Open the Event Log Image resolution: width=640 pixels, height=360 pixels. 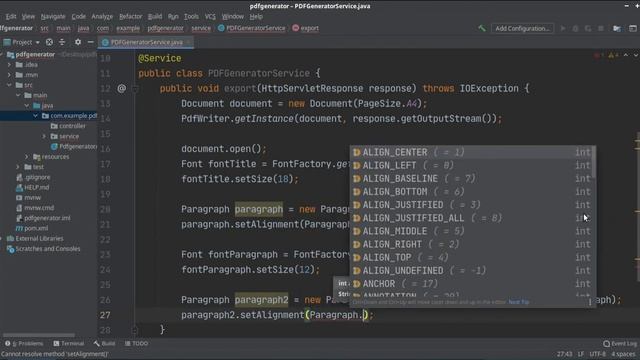620,344
